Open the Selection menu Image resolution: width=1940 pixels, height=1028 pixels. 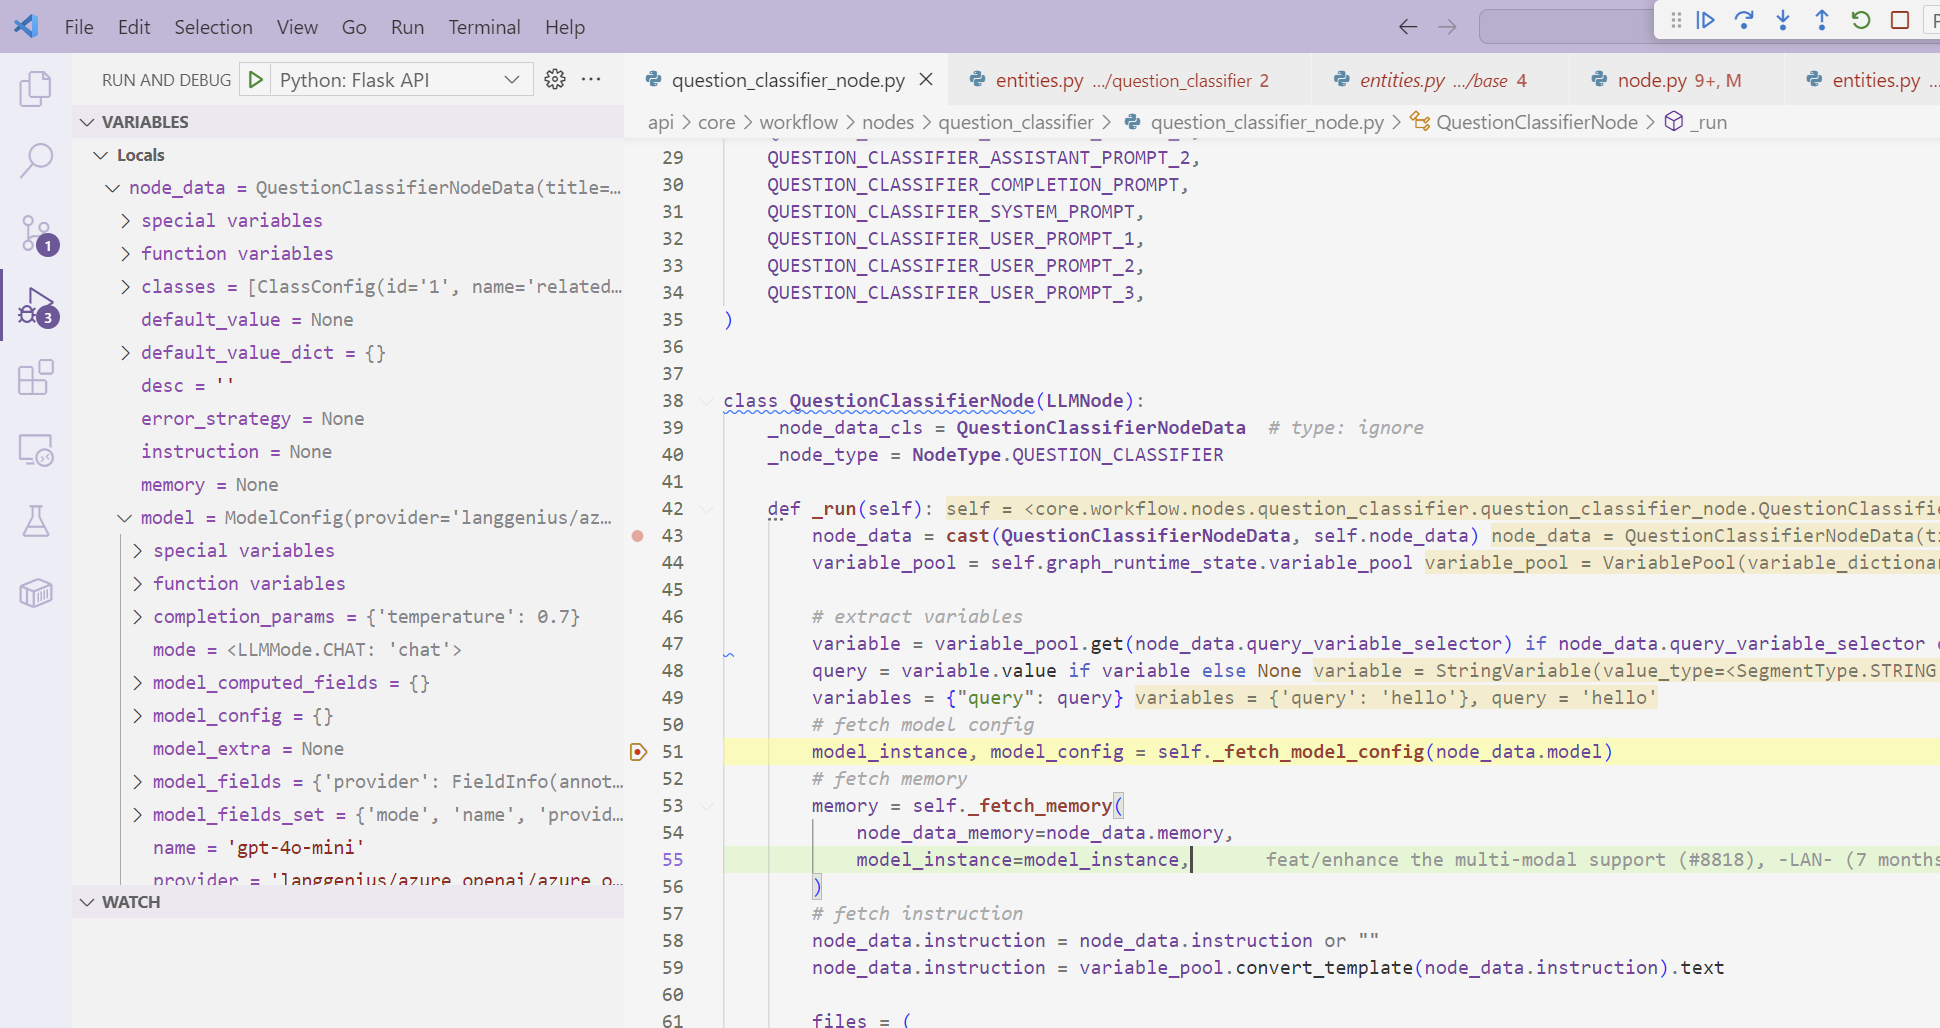[x=213, y=27]
